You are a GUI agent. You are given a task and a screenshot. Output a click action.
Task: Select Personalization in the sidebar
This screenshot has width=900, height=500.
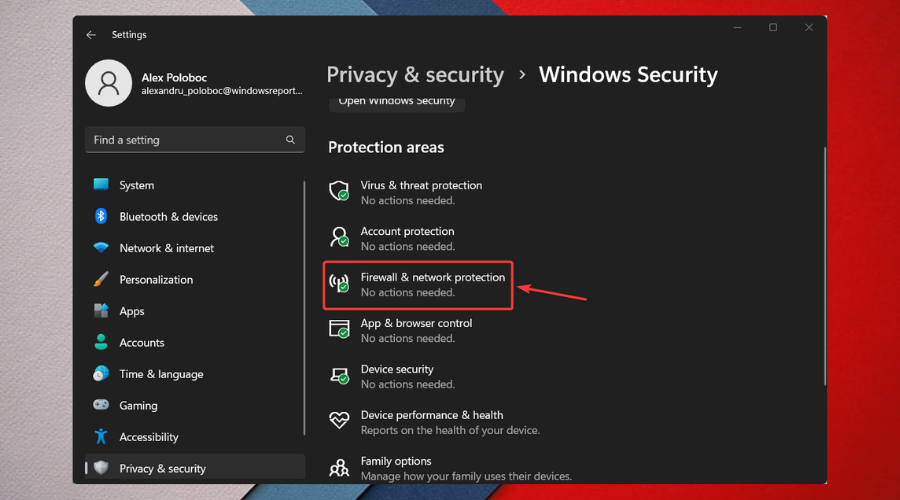click(156, 280)
